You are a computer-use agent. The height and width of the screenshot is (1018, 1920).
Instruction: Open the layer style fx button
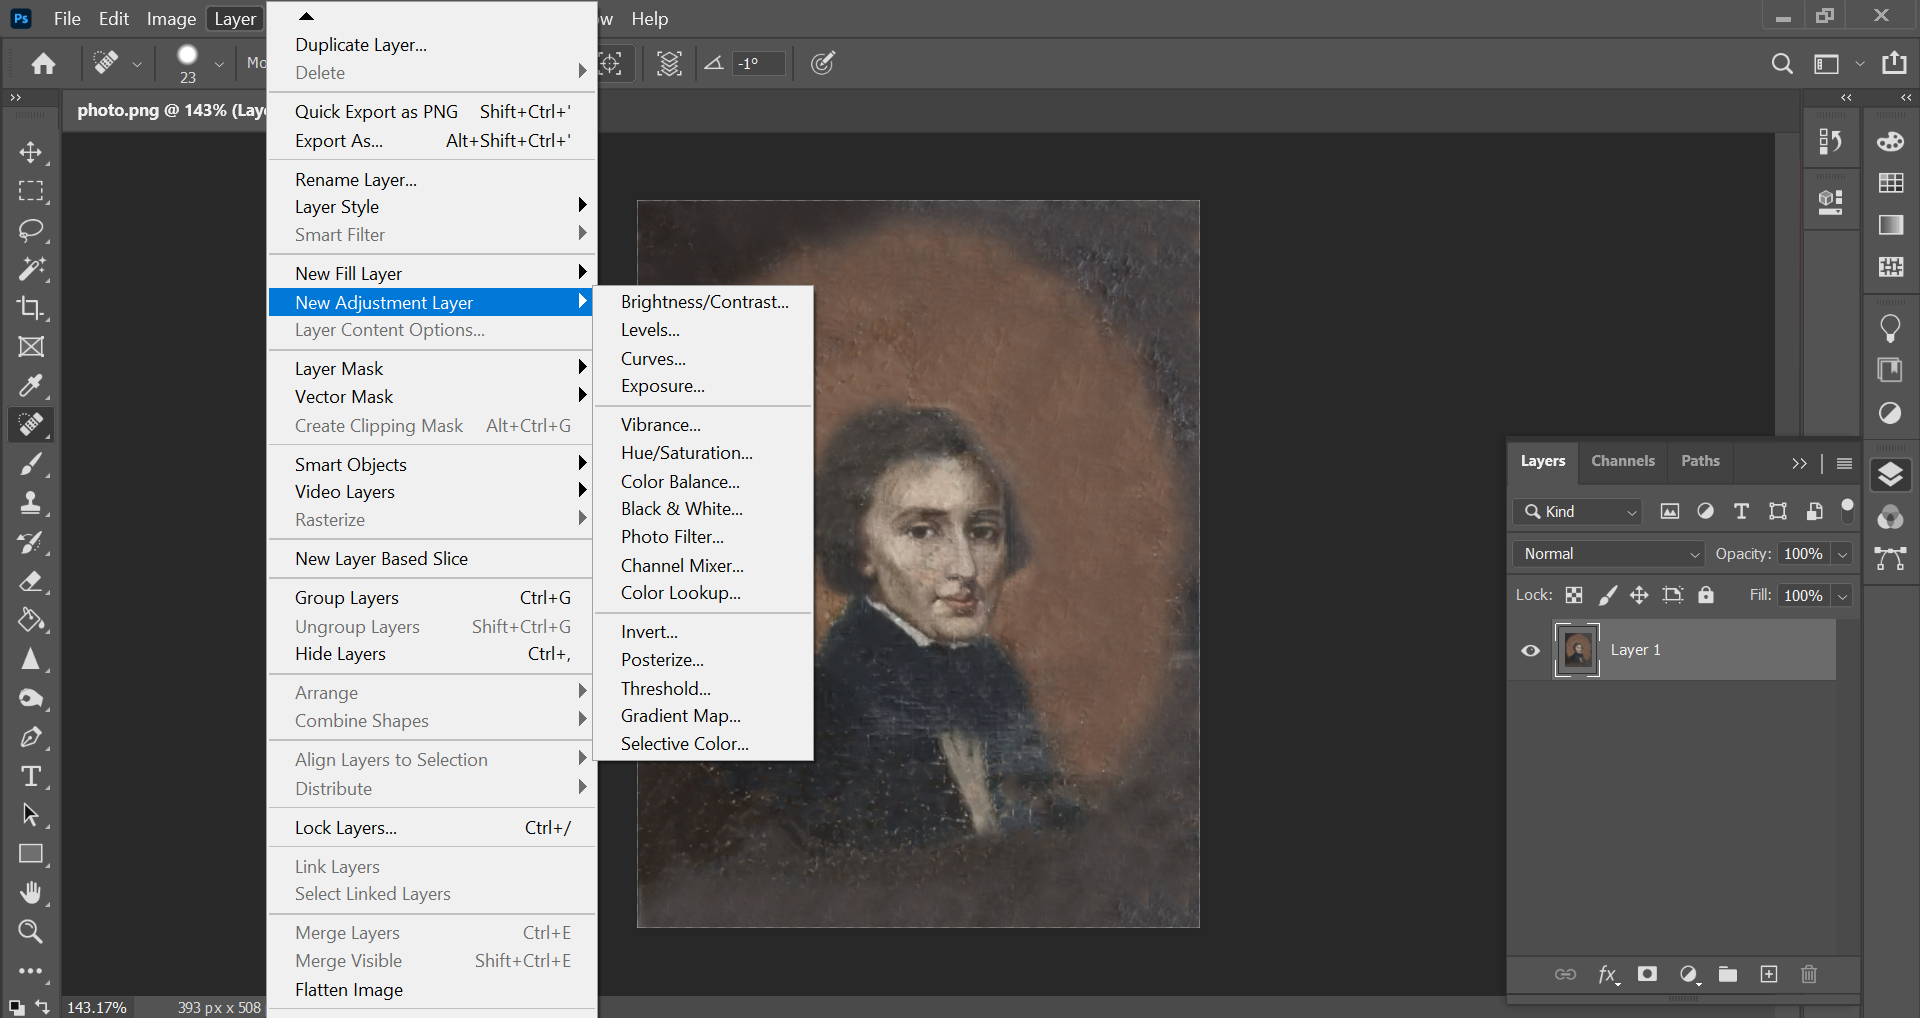1608,975
